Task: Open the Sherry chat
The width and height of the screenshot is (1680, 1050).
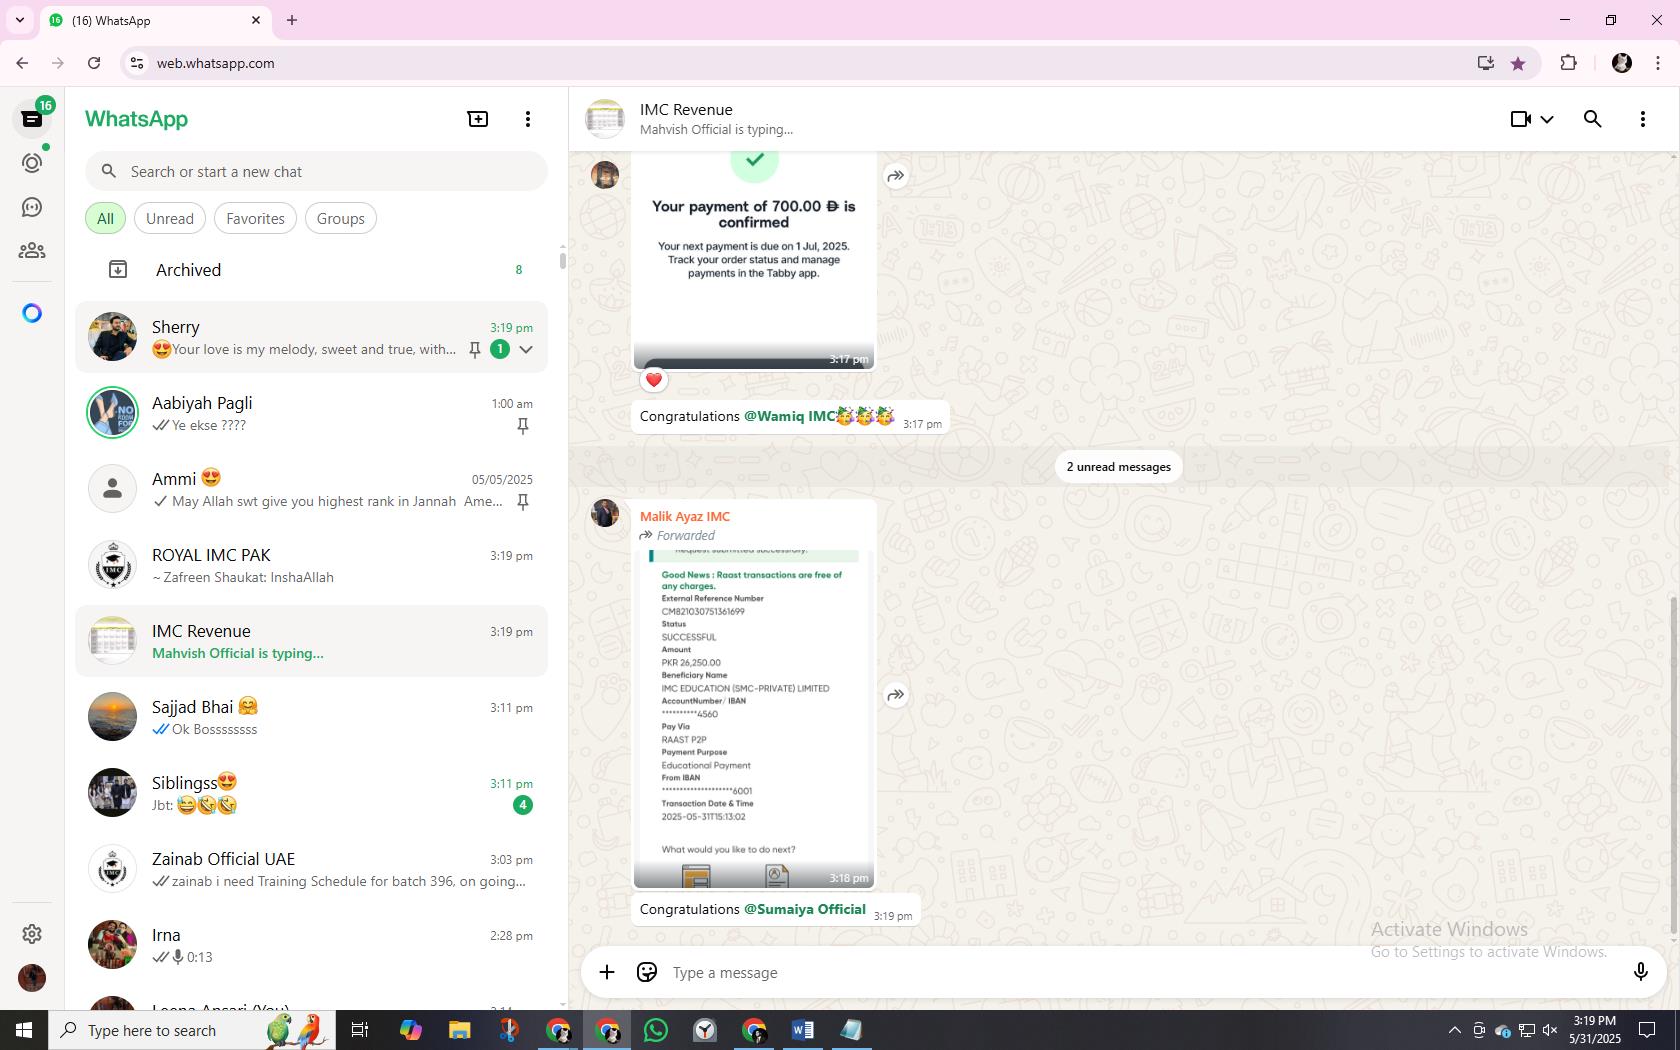Action: [x=311, y=337]
